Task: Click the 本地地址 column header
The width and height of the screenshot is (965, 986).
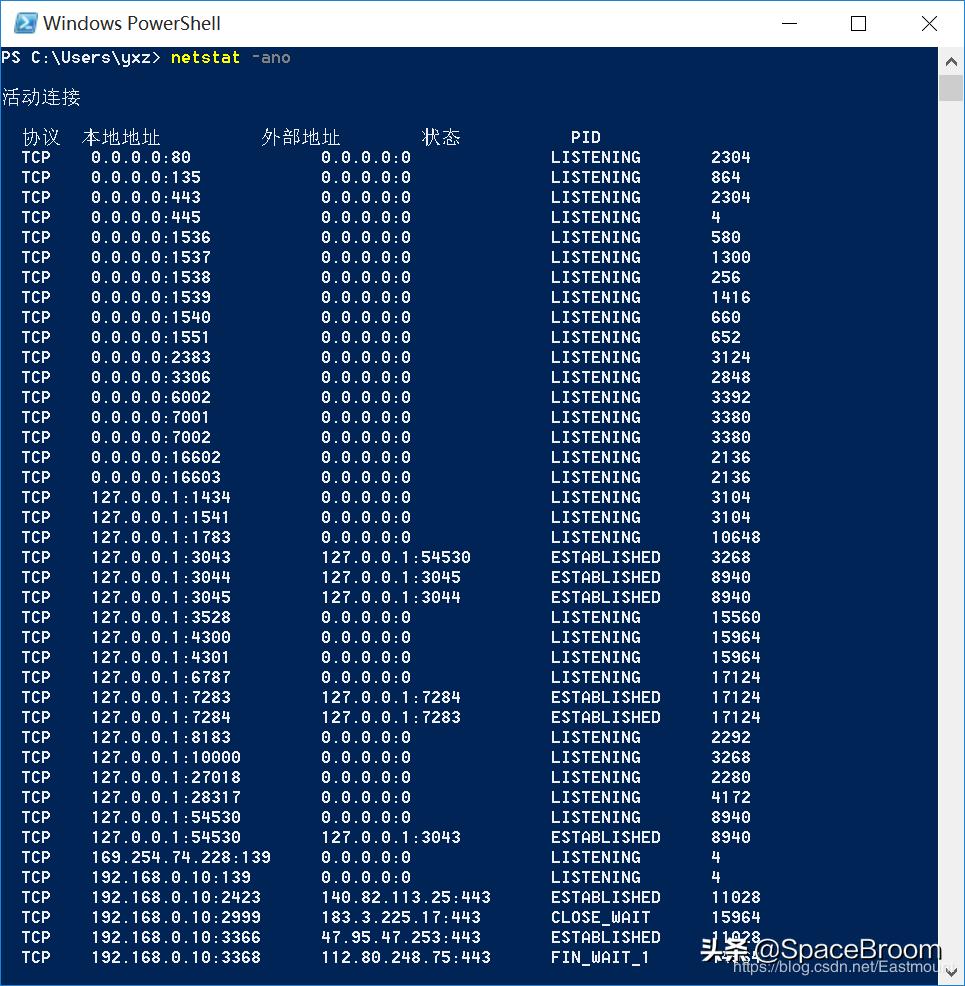Action: 121,136
